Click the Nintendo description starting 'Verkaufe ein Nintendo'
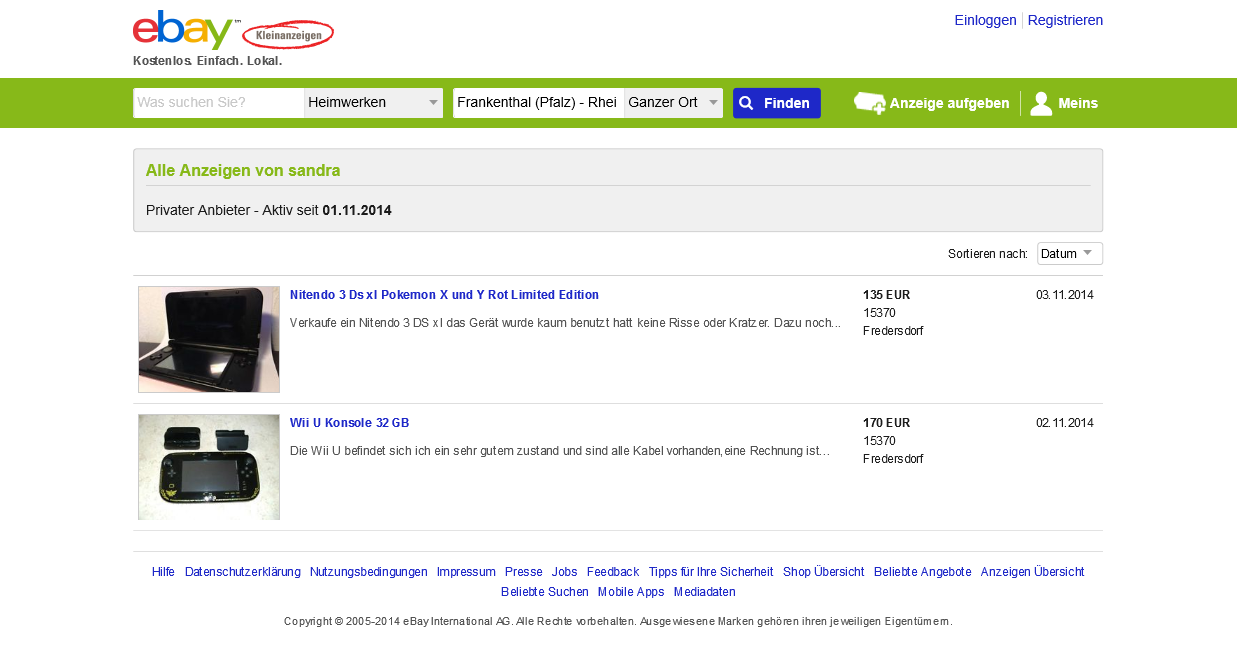Screen dimensions: 1237x661 (565, 323)
